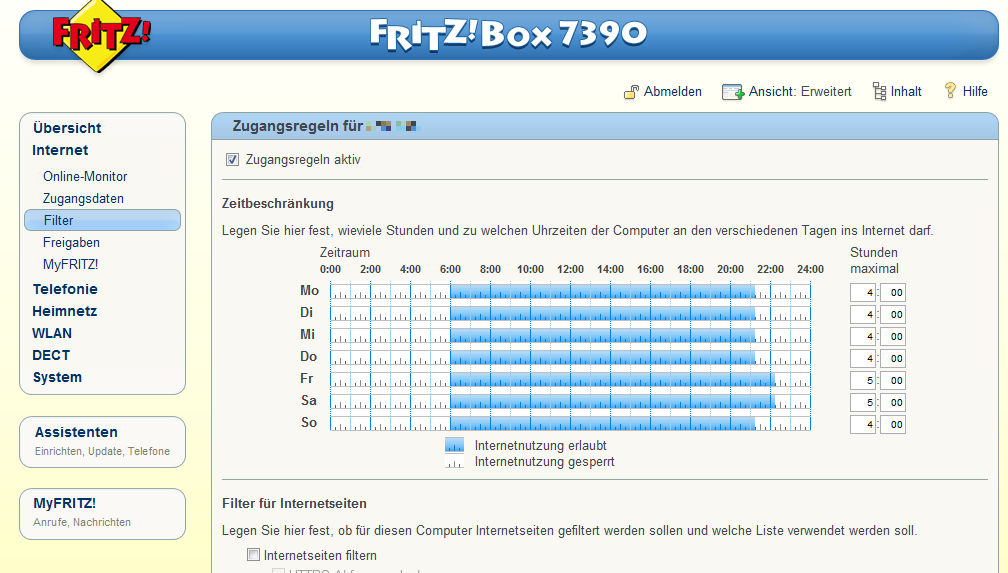Click Fr maximum hours field
Screen dimensions: 1008x573
(863, 380)
